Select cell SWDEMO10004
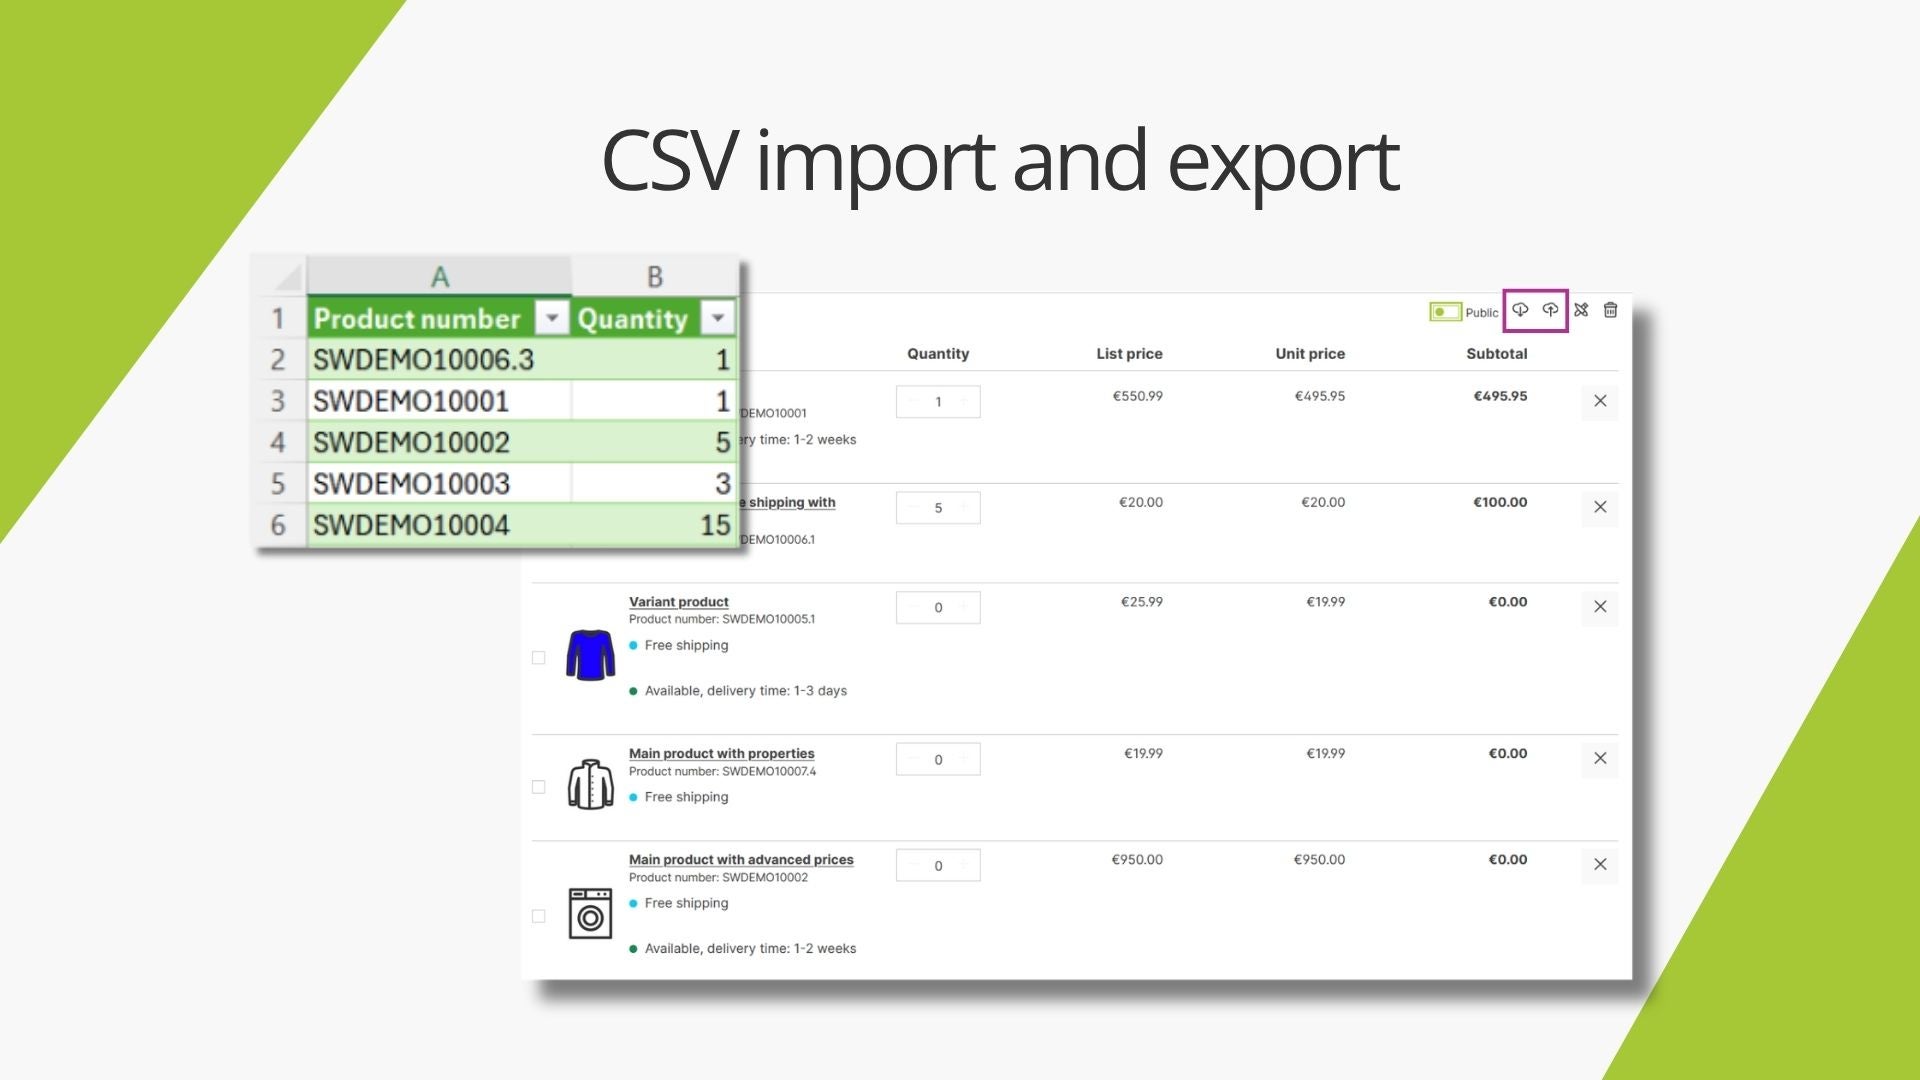The height and width of the screenshot is (1080, 1920). pos(439,525)
